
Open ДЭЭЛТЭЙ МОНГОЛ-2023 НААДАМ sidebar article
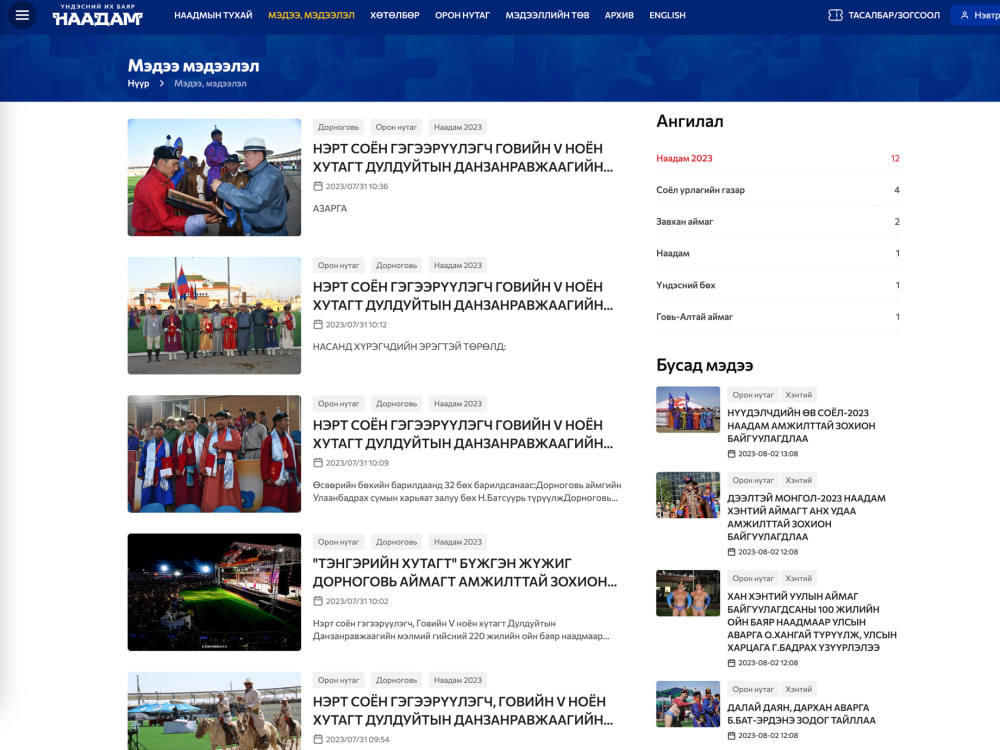(807, 517)
